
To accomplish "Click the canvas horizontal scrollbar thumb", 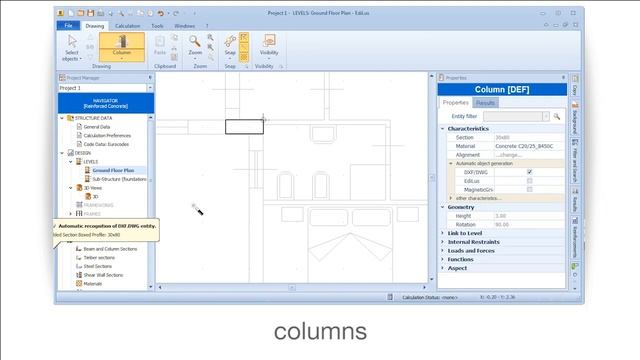I will (x=292, y=287).
